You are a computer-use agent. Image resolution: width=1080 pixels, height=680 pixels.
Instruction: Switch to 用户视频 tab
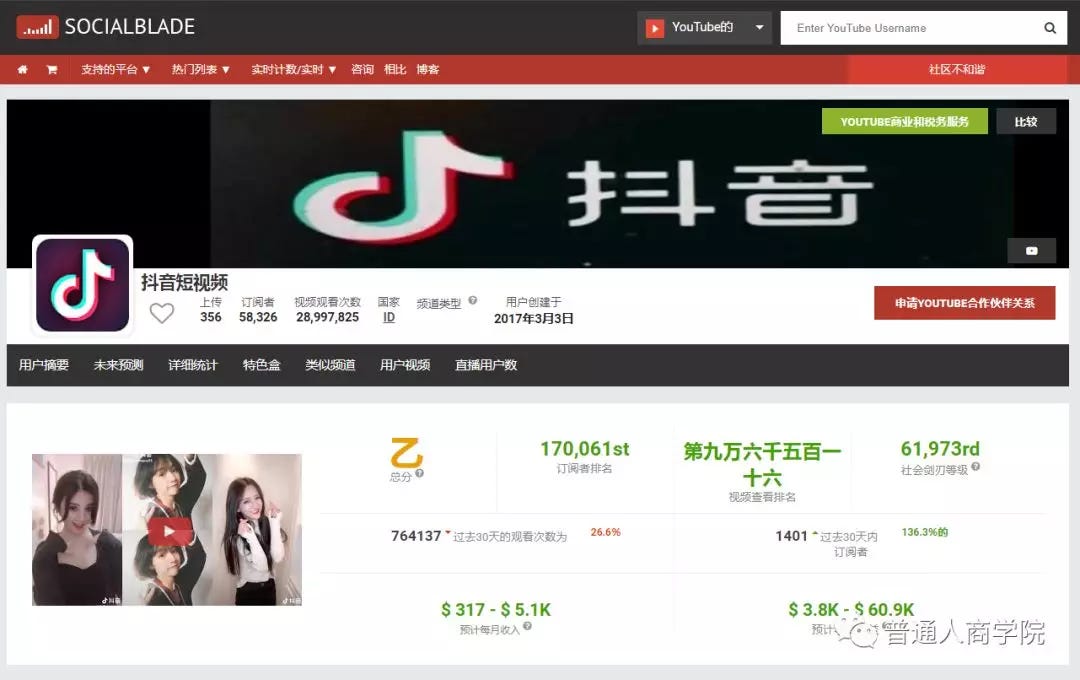(405, 365)
